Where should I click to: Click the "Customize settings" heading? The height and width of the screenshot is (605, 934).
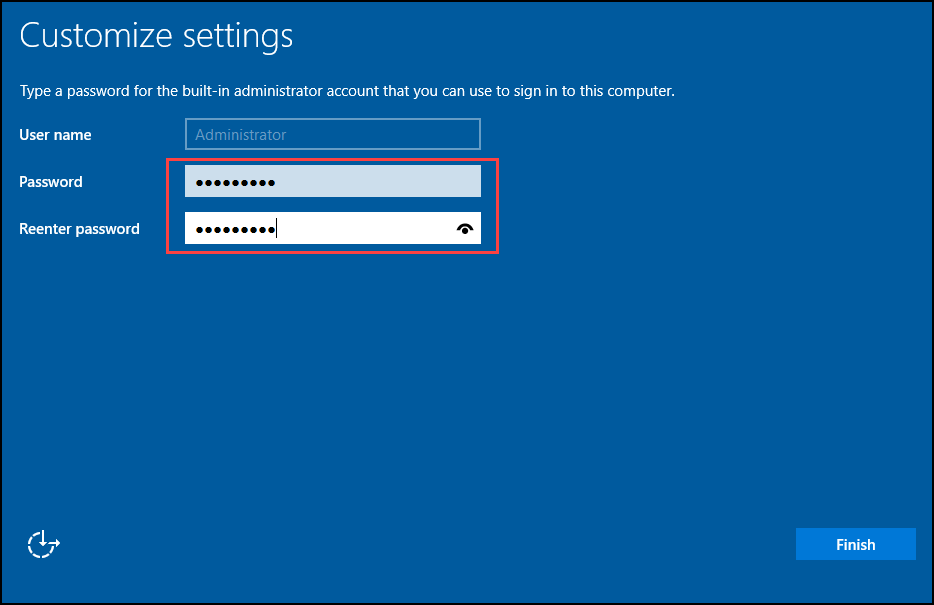[156, 36]
